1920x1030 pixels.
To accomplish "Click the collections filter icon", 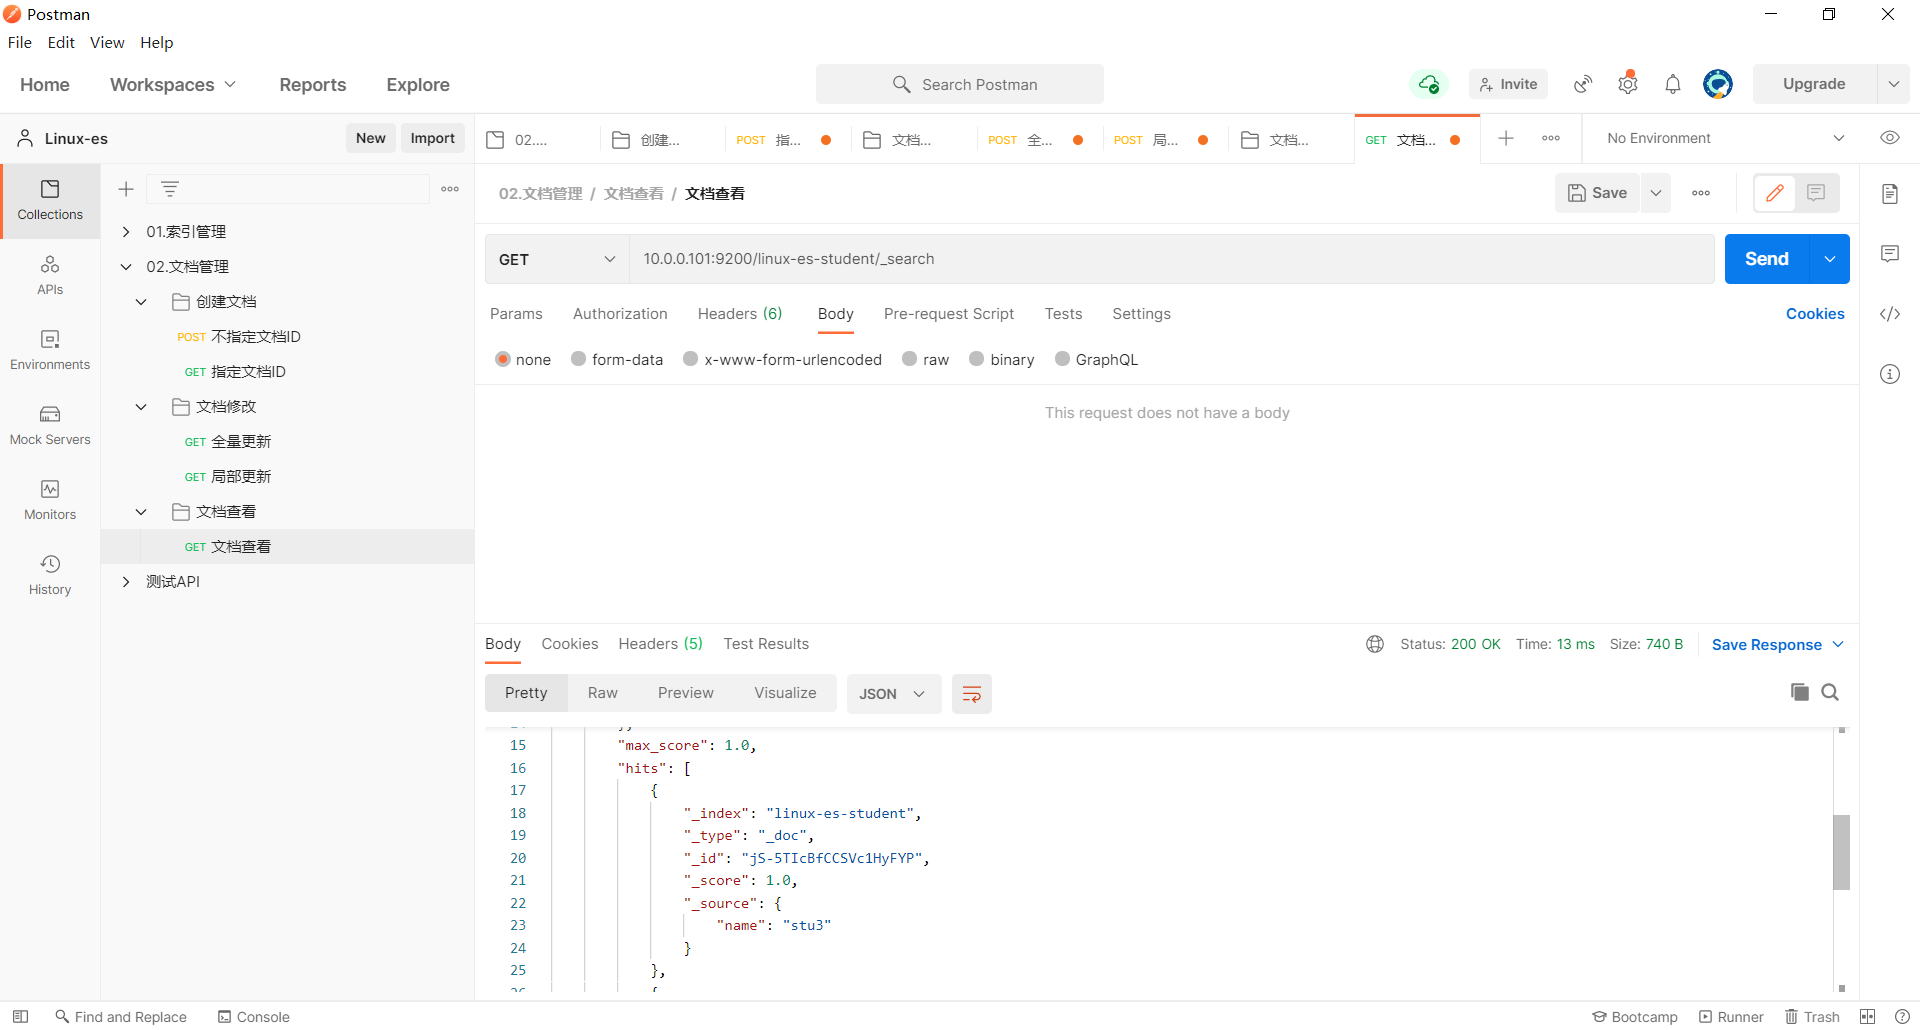I will [x=170, y=189].
